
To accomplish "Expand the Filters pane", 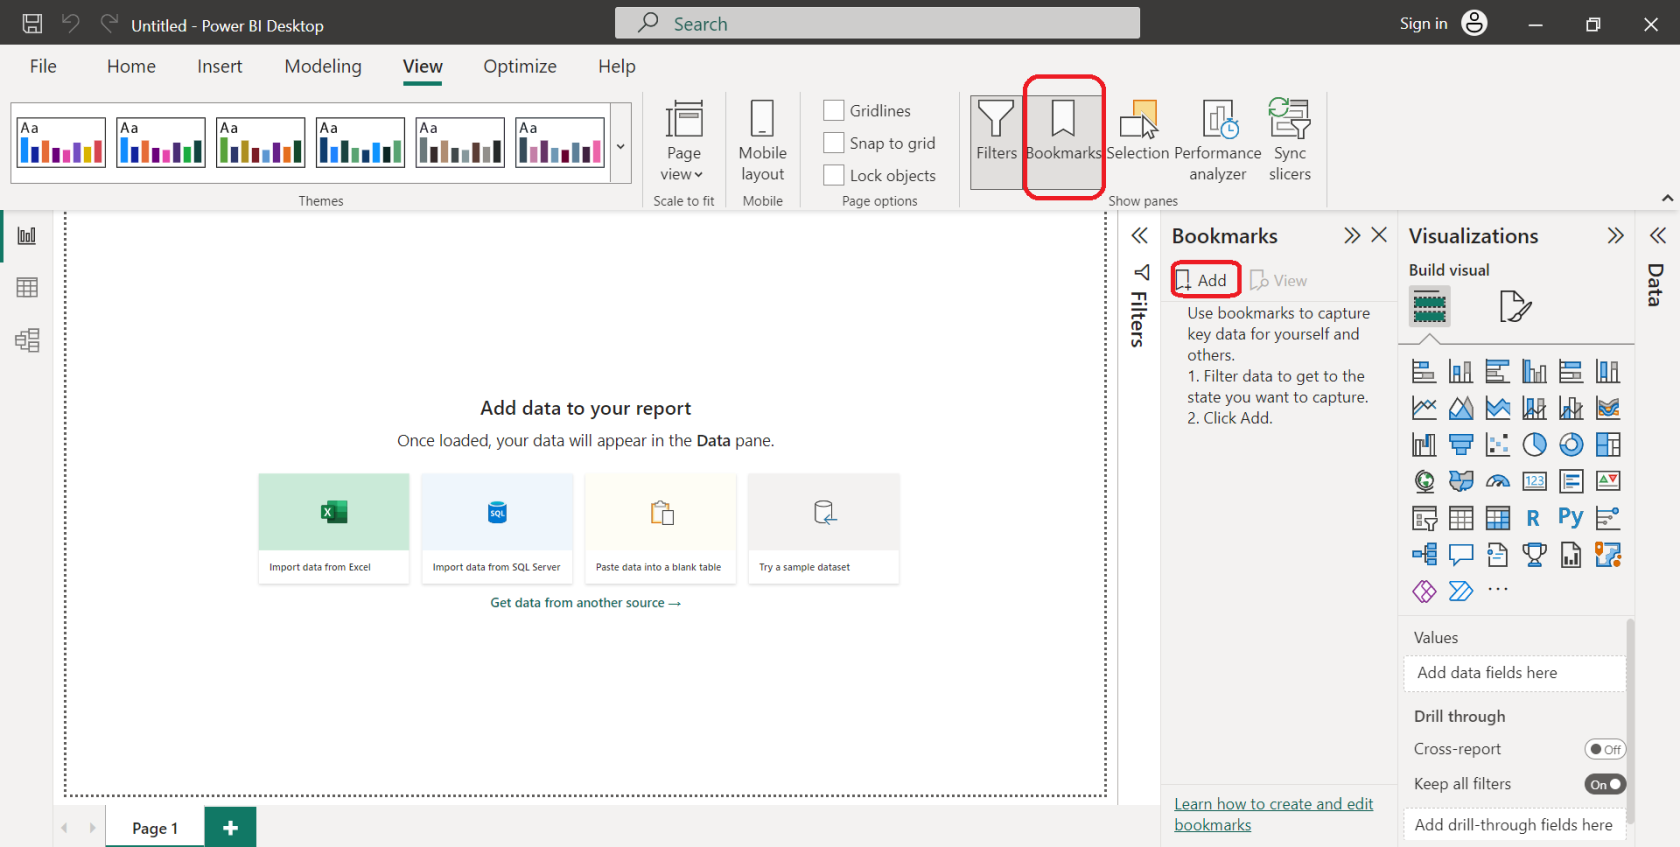I will 1139,236.
